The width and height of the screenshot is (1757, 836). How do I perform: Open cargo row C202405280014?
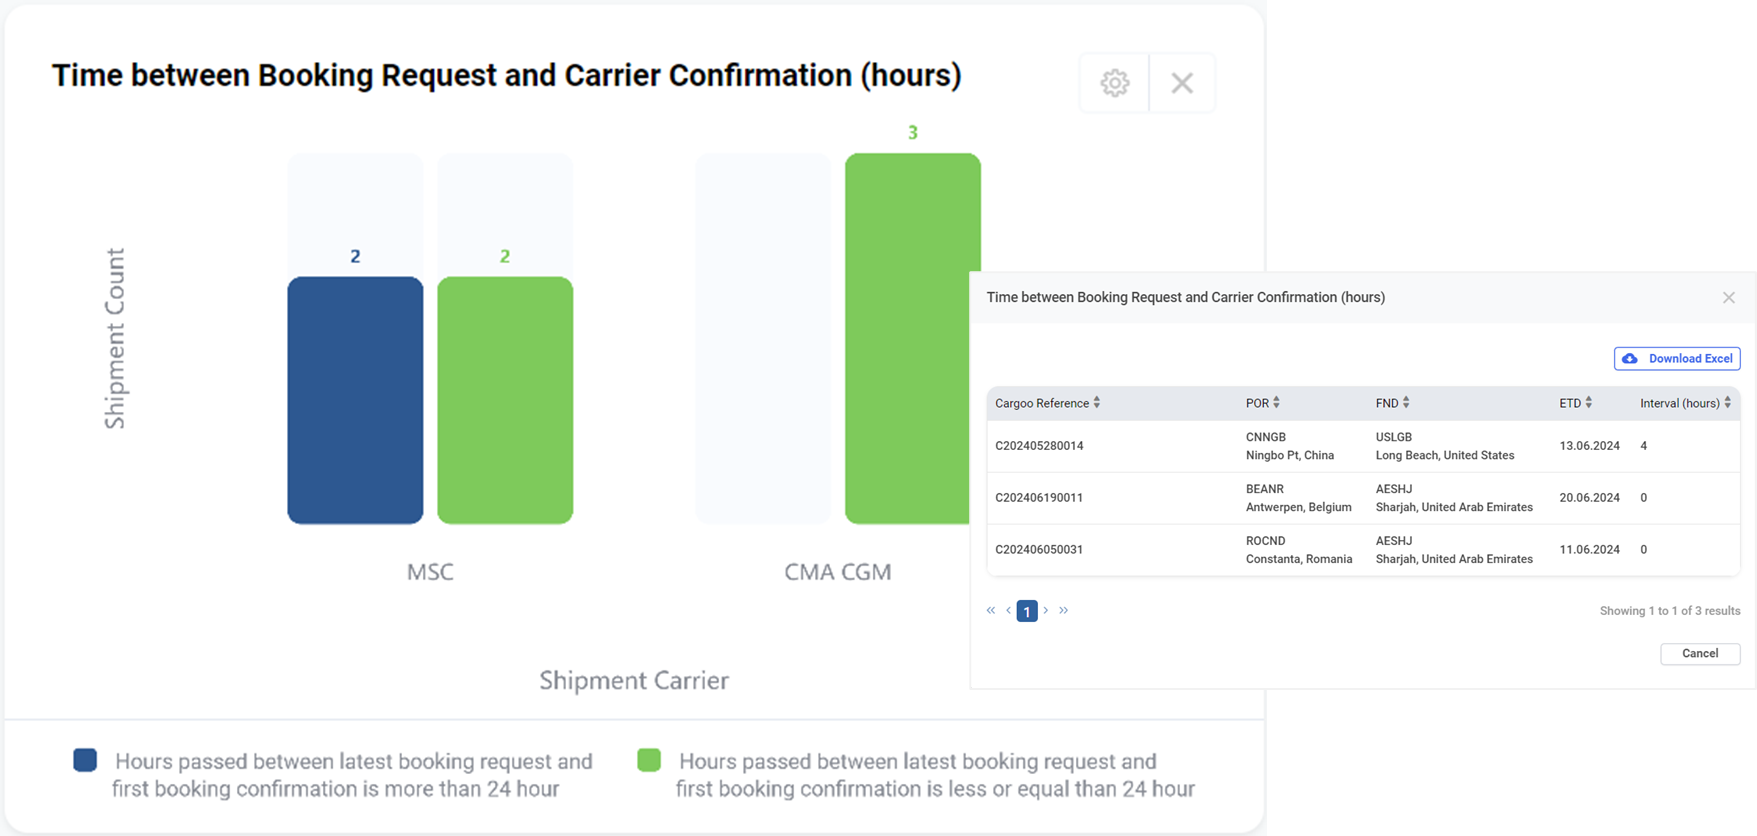pos(1363,446)
